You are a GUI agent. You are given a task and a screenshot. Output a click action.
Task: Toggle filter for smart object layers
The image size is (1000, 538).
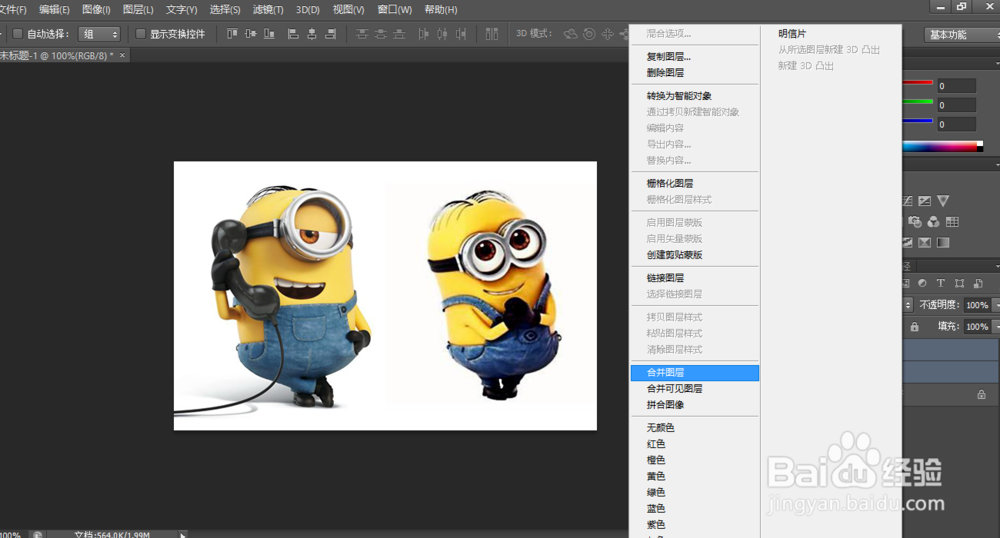pos(978,283)
